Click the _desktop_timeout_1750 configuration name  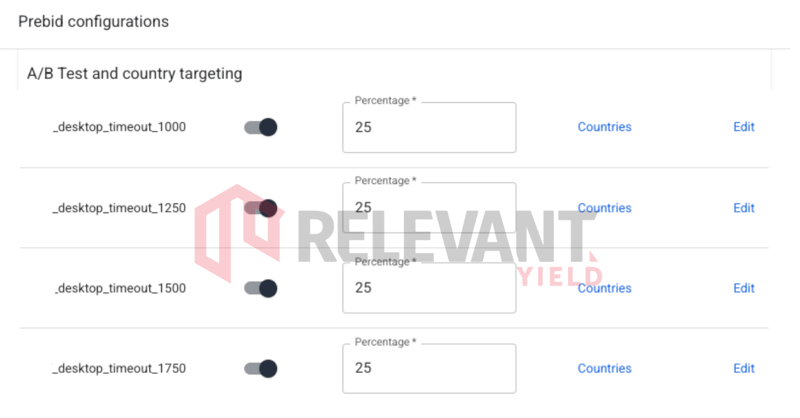119,368
